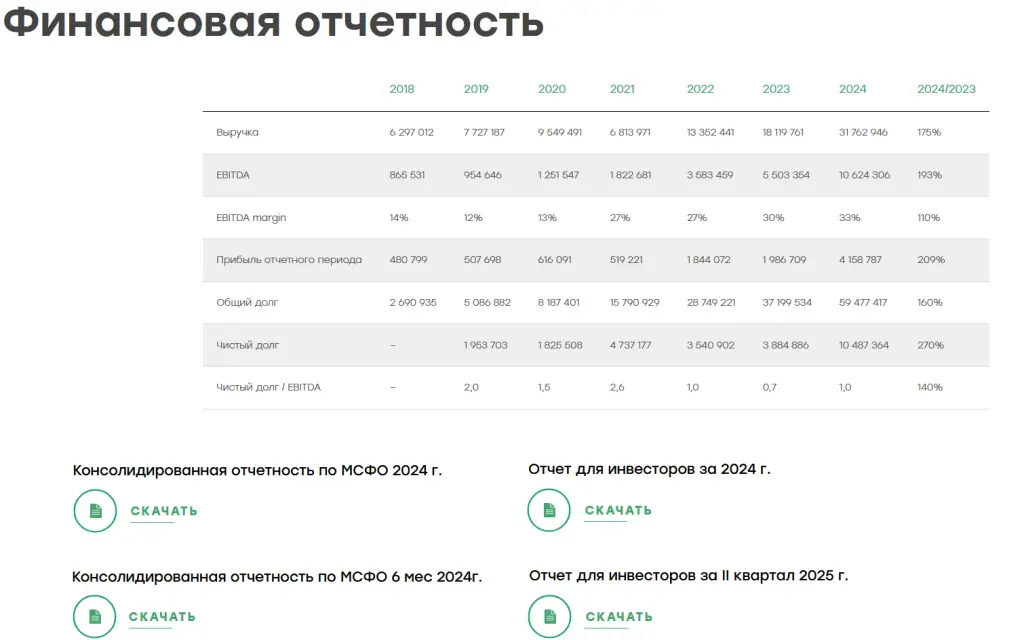Select the 2023 column header
The width and height of the screenshot is (1024, 640).
click(776, 89)
